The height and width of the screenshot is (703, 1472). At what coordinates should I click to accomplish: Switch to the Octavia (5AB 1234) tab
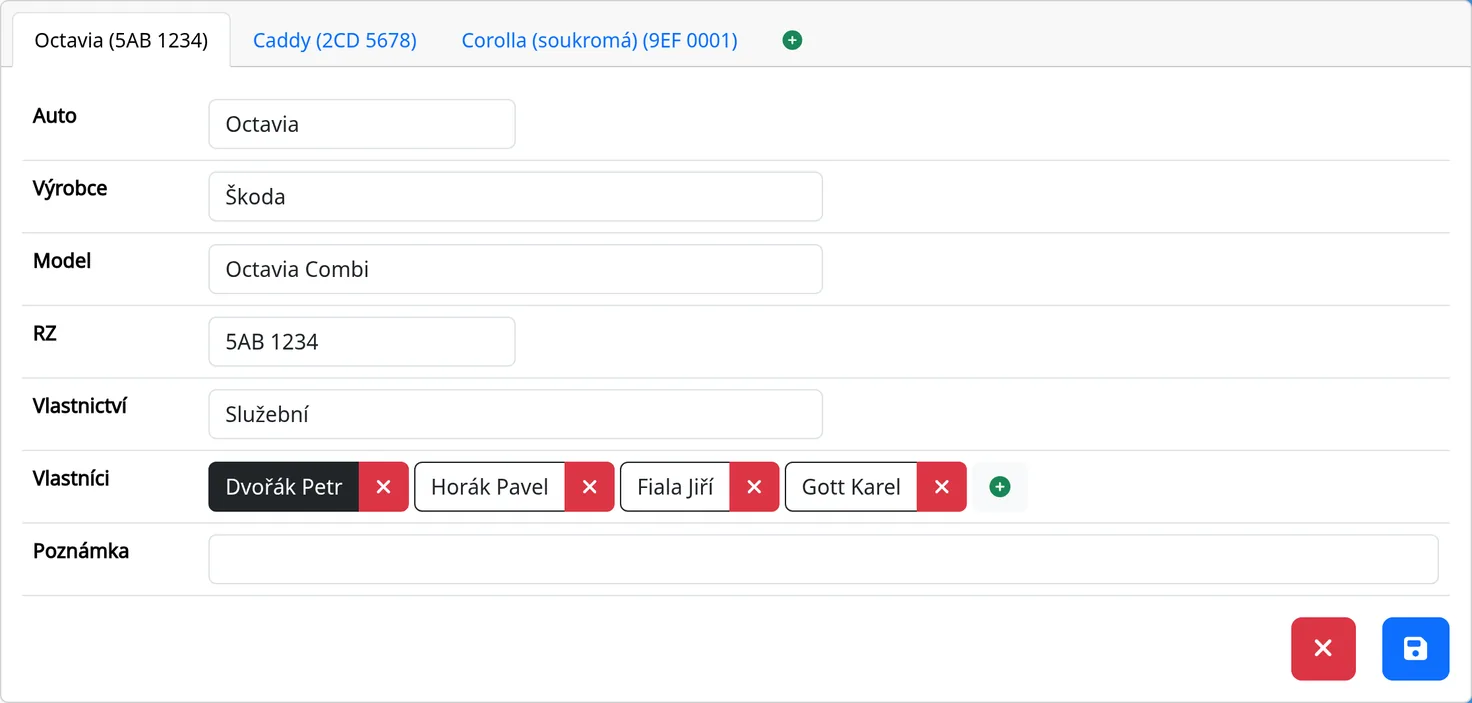click(121, 40)
